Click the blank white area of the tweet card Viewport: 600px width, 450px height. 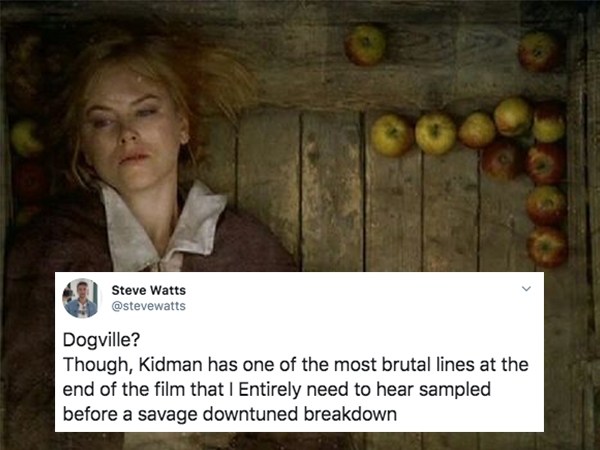click(x=344, y=306)
